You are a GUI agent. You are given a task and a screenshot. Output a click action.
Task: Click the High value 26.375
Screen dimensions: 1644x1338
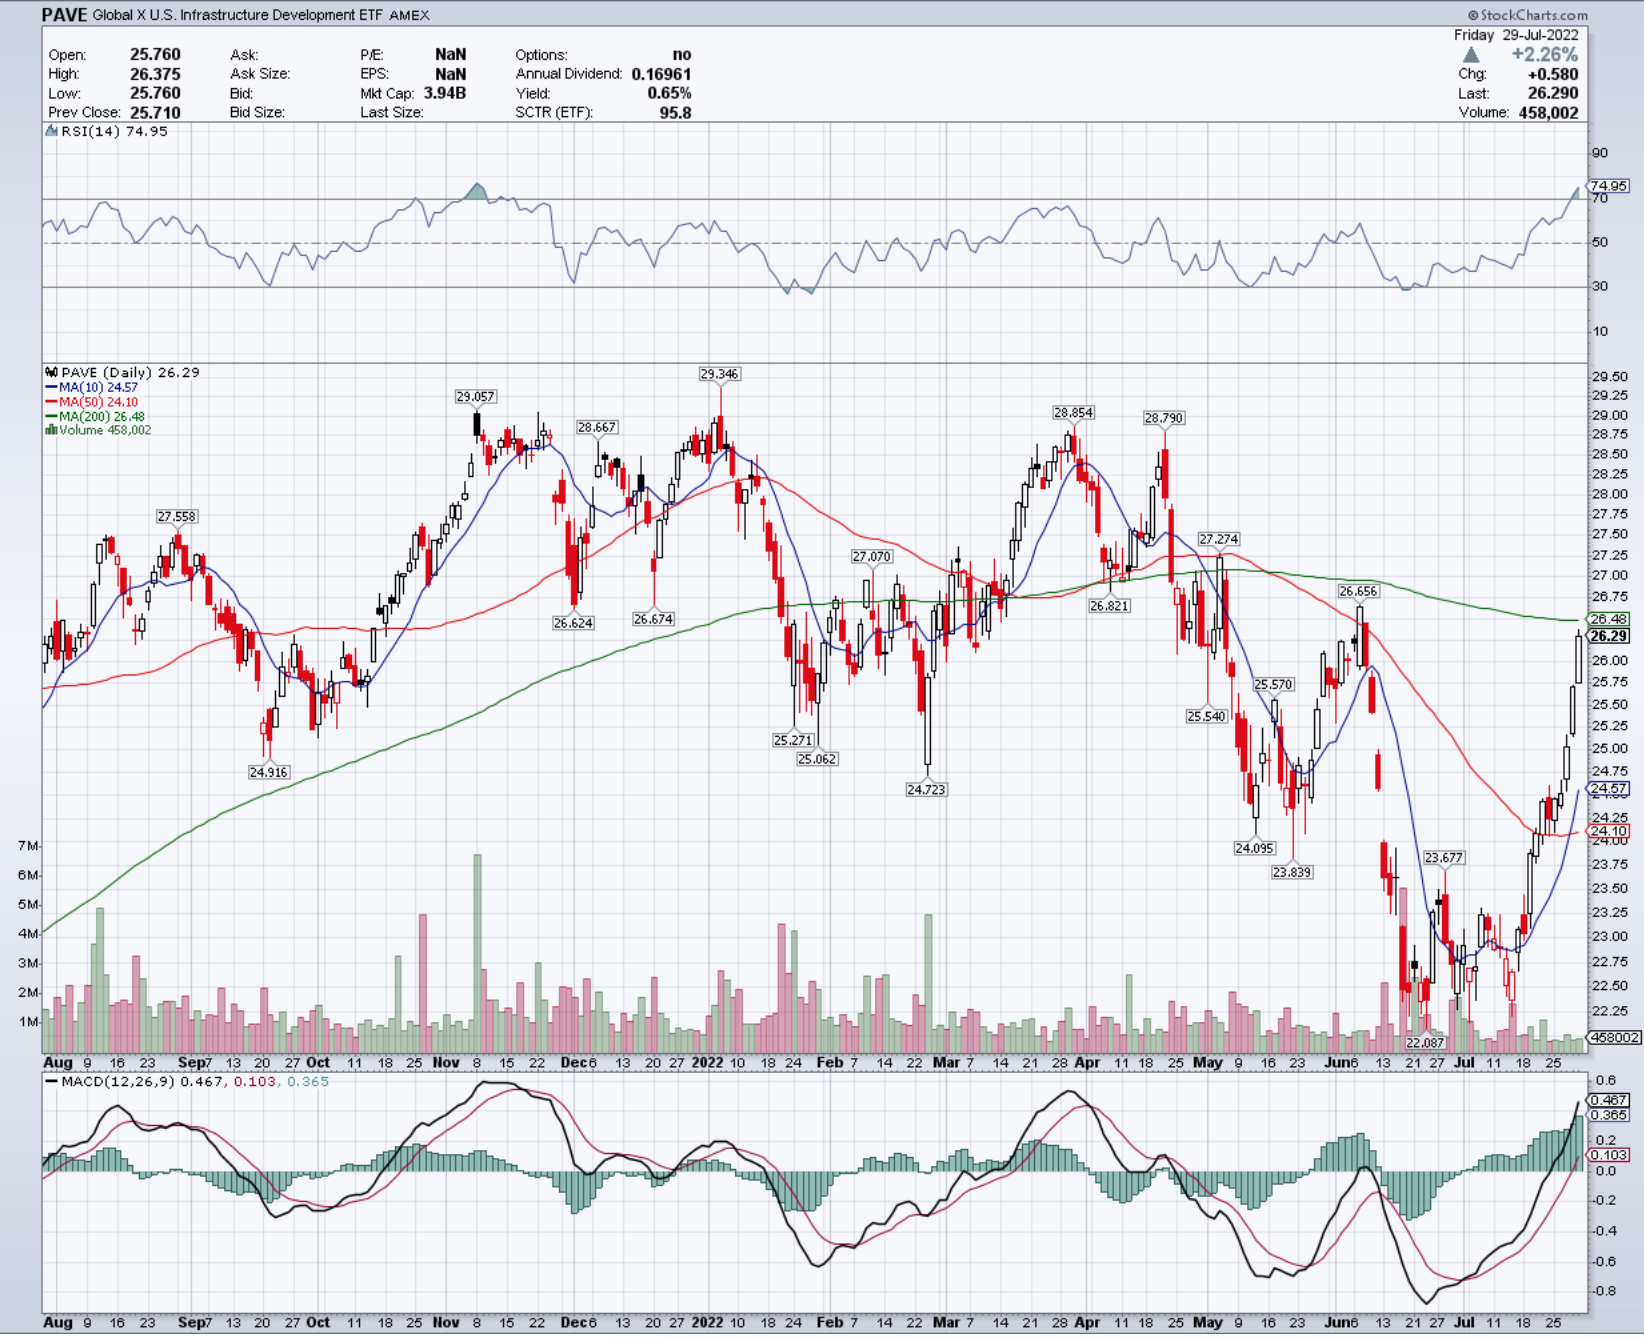(155, 74)
